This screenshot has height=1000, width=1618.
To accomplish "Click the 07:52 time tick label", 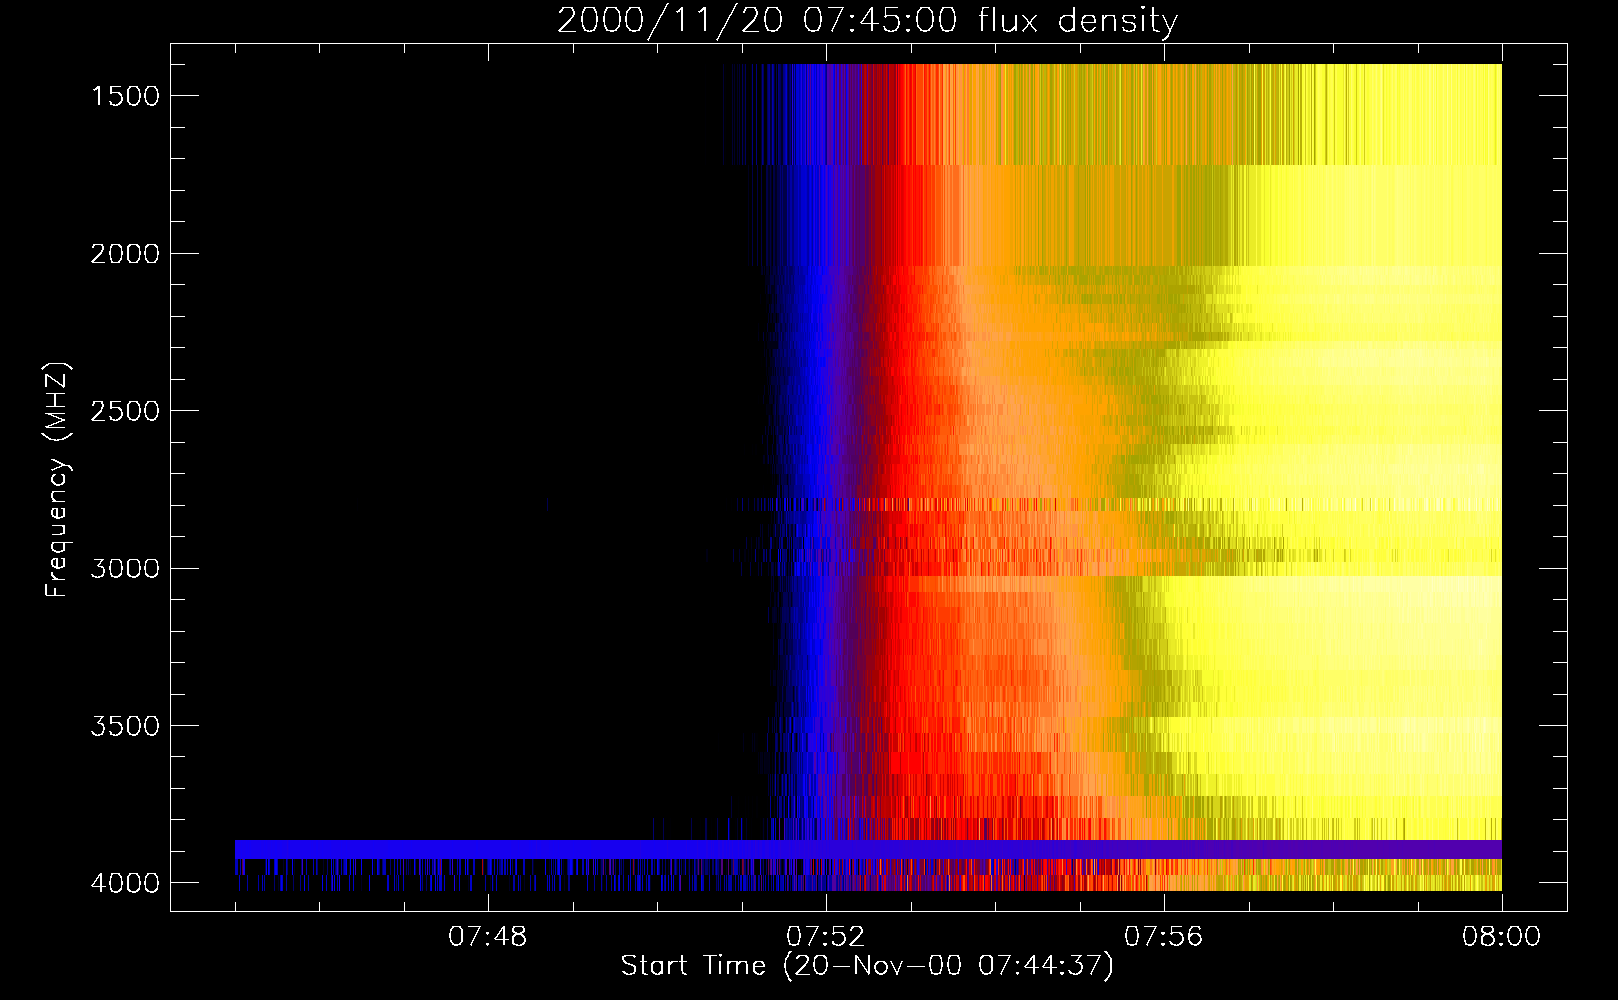I will coord(826,937).
